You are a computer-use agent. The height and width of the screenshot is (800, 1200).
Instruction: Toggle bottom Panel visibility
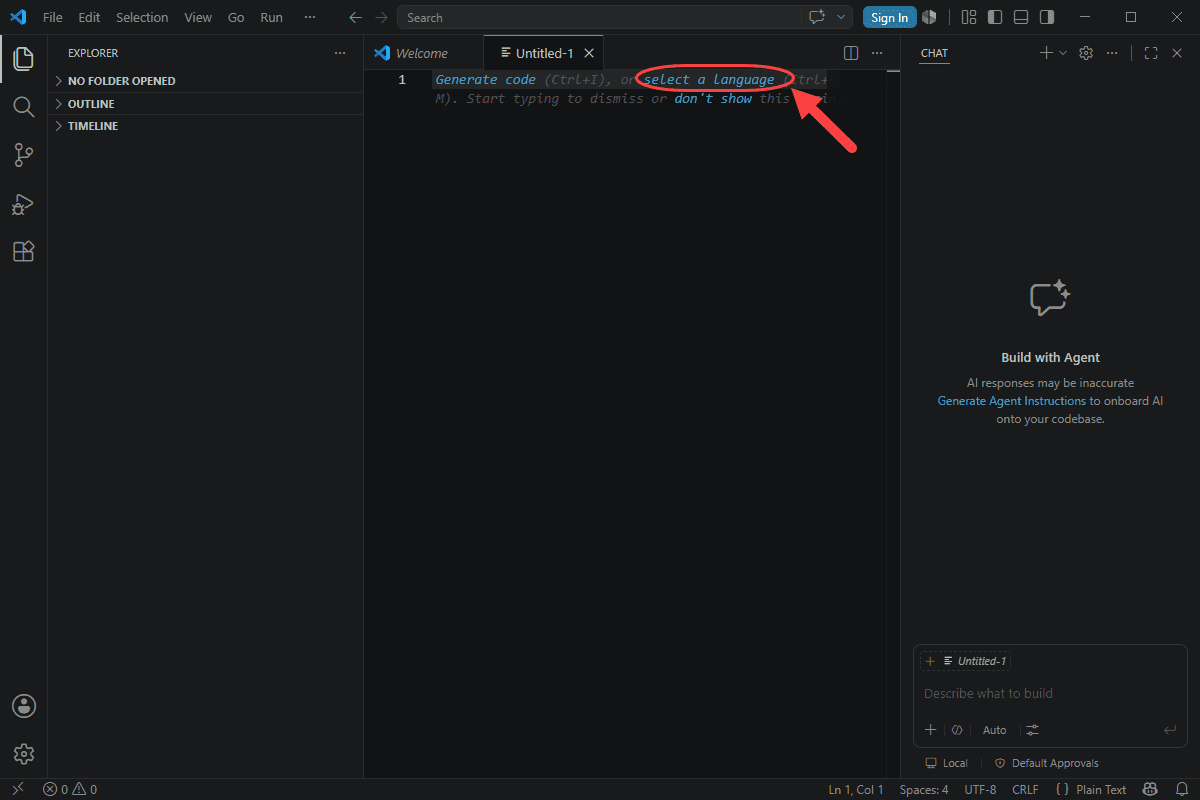pos(1020,17)
